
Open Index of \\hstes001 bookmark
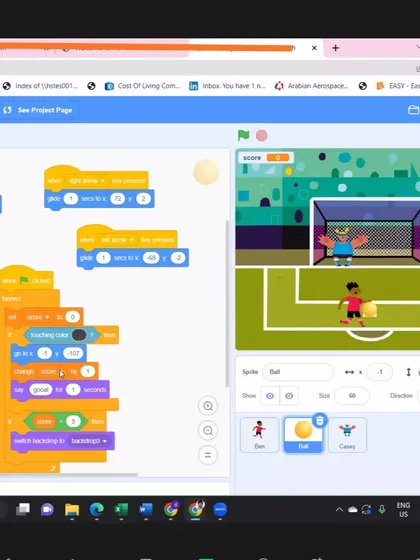[41, 86]
